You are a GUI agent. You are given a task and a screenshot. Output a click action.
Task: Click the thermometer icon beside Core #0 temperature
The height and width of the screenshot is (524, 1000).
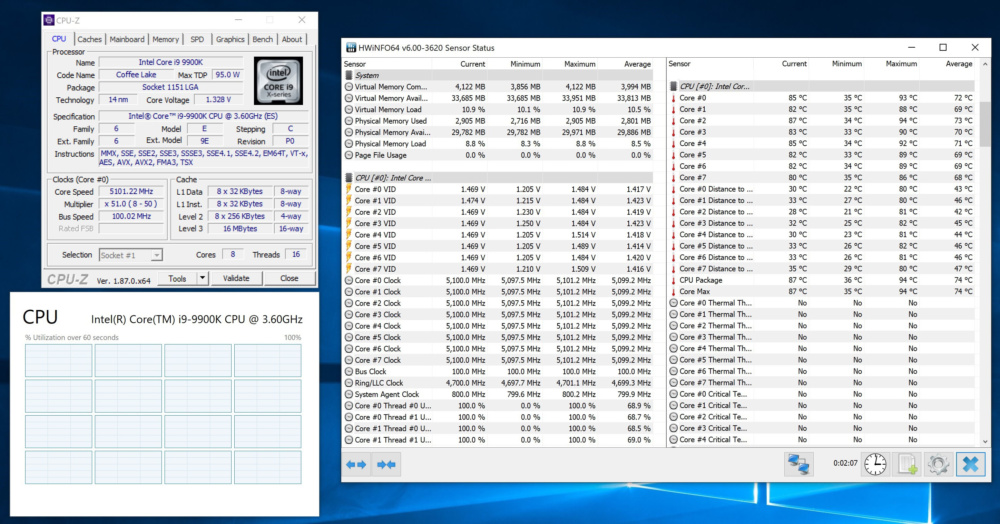click(673, 98)
